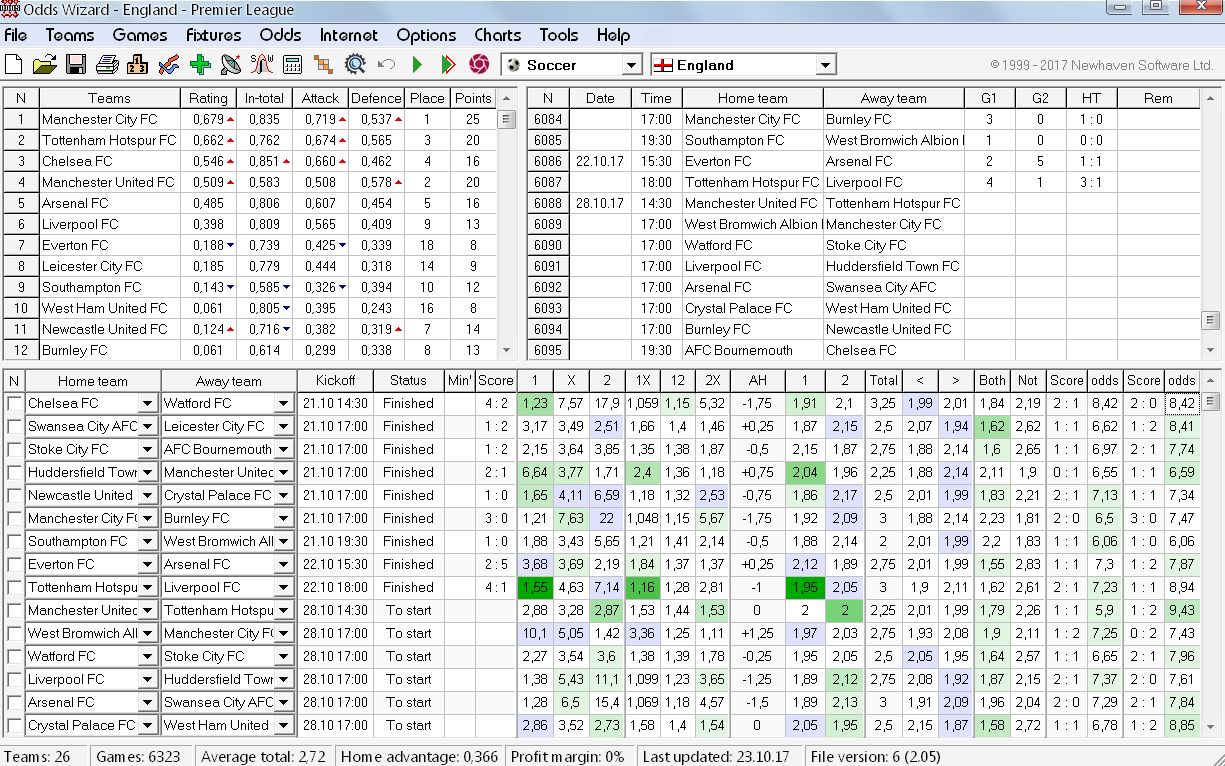Open the Help menu
The width and height of the screenshot is (1225, 766).
pos(613,35)
